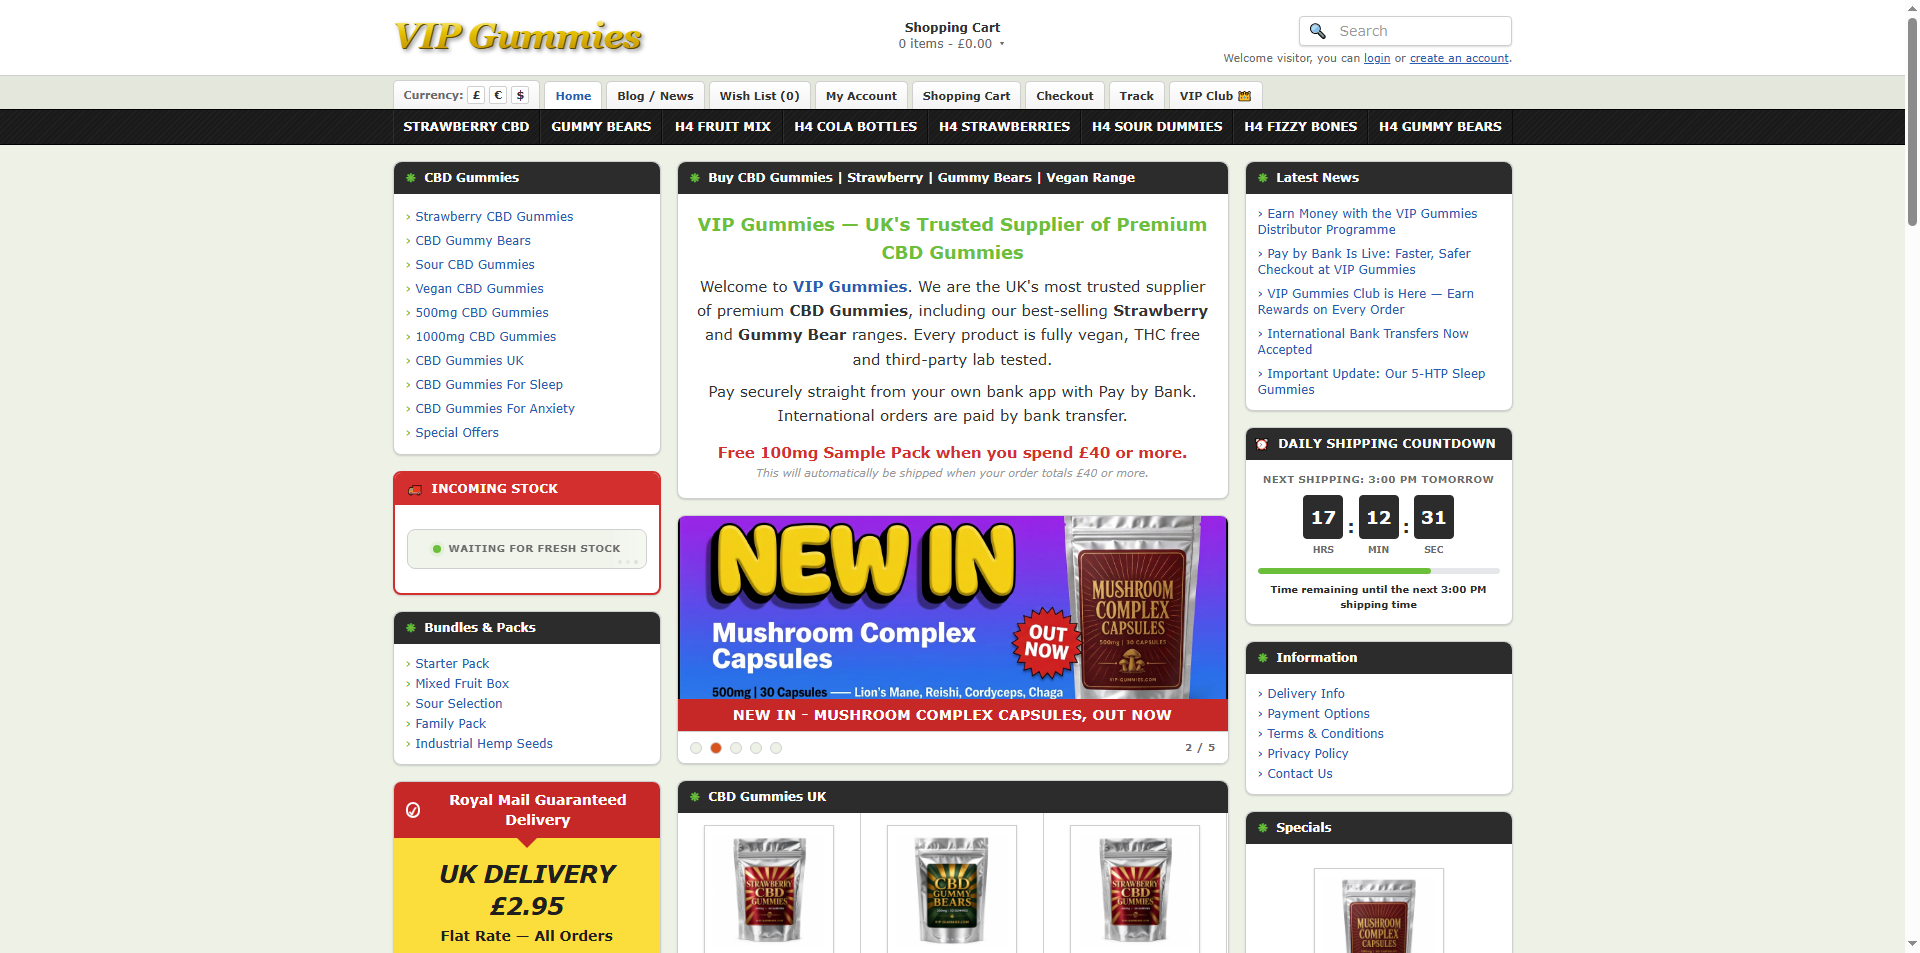Open the Home tab
1920x953 pixels.
tap(573, 96)
